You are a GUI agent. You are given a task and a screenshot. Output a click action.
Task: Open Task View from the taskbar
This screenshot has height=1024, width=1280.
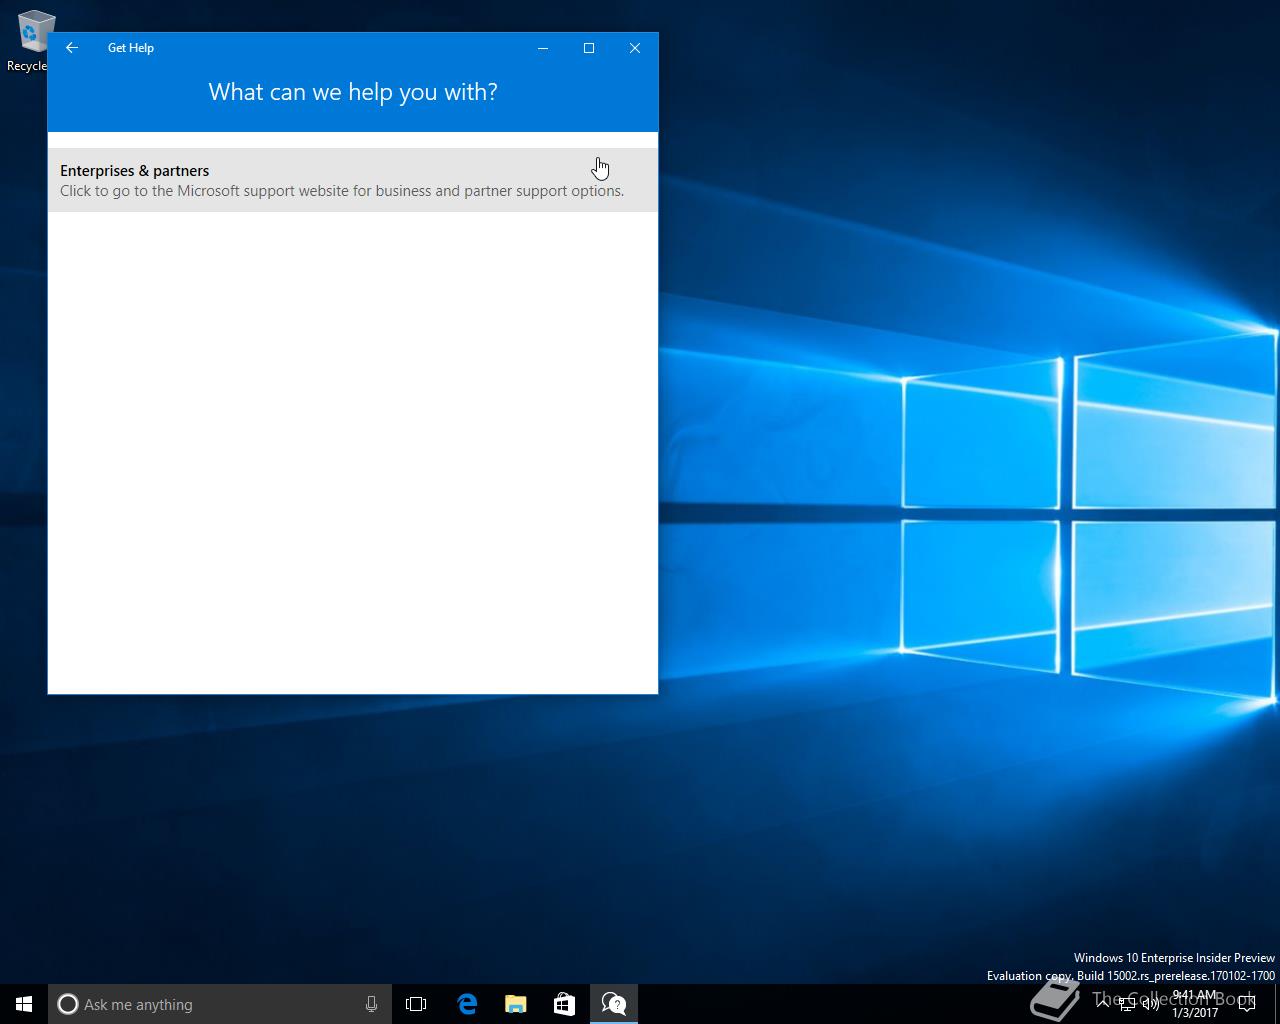(x=416, y=1004)
